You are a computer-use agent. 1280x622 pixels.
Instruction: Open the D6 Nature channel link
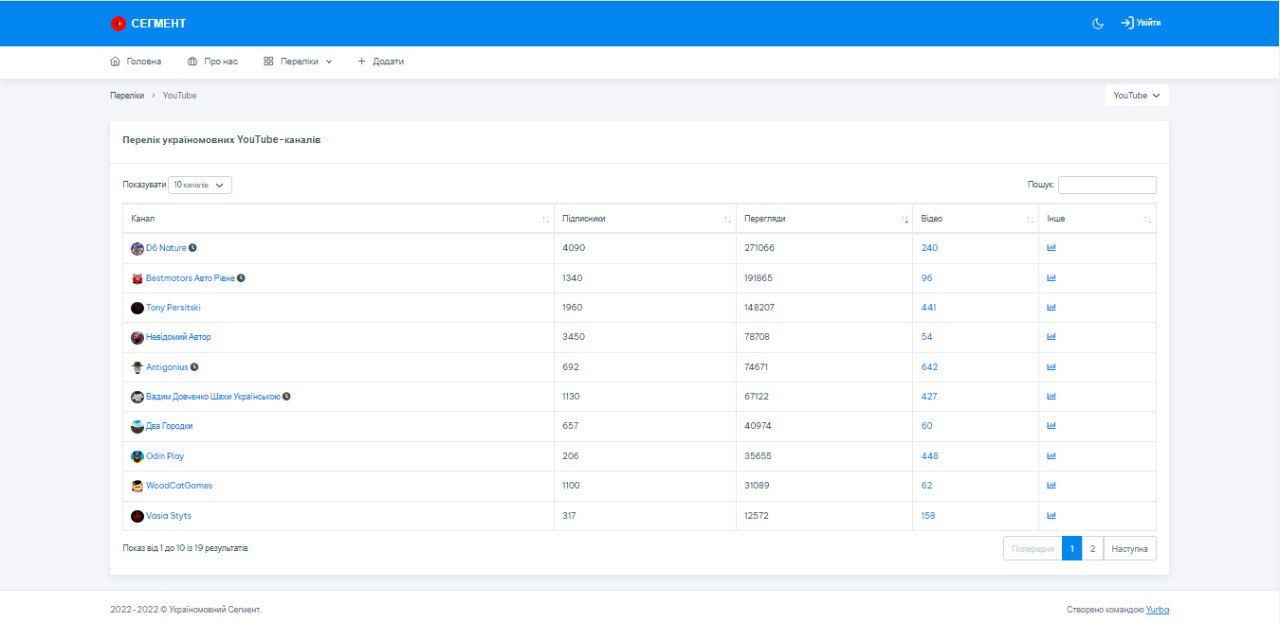coord(166,248)
